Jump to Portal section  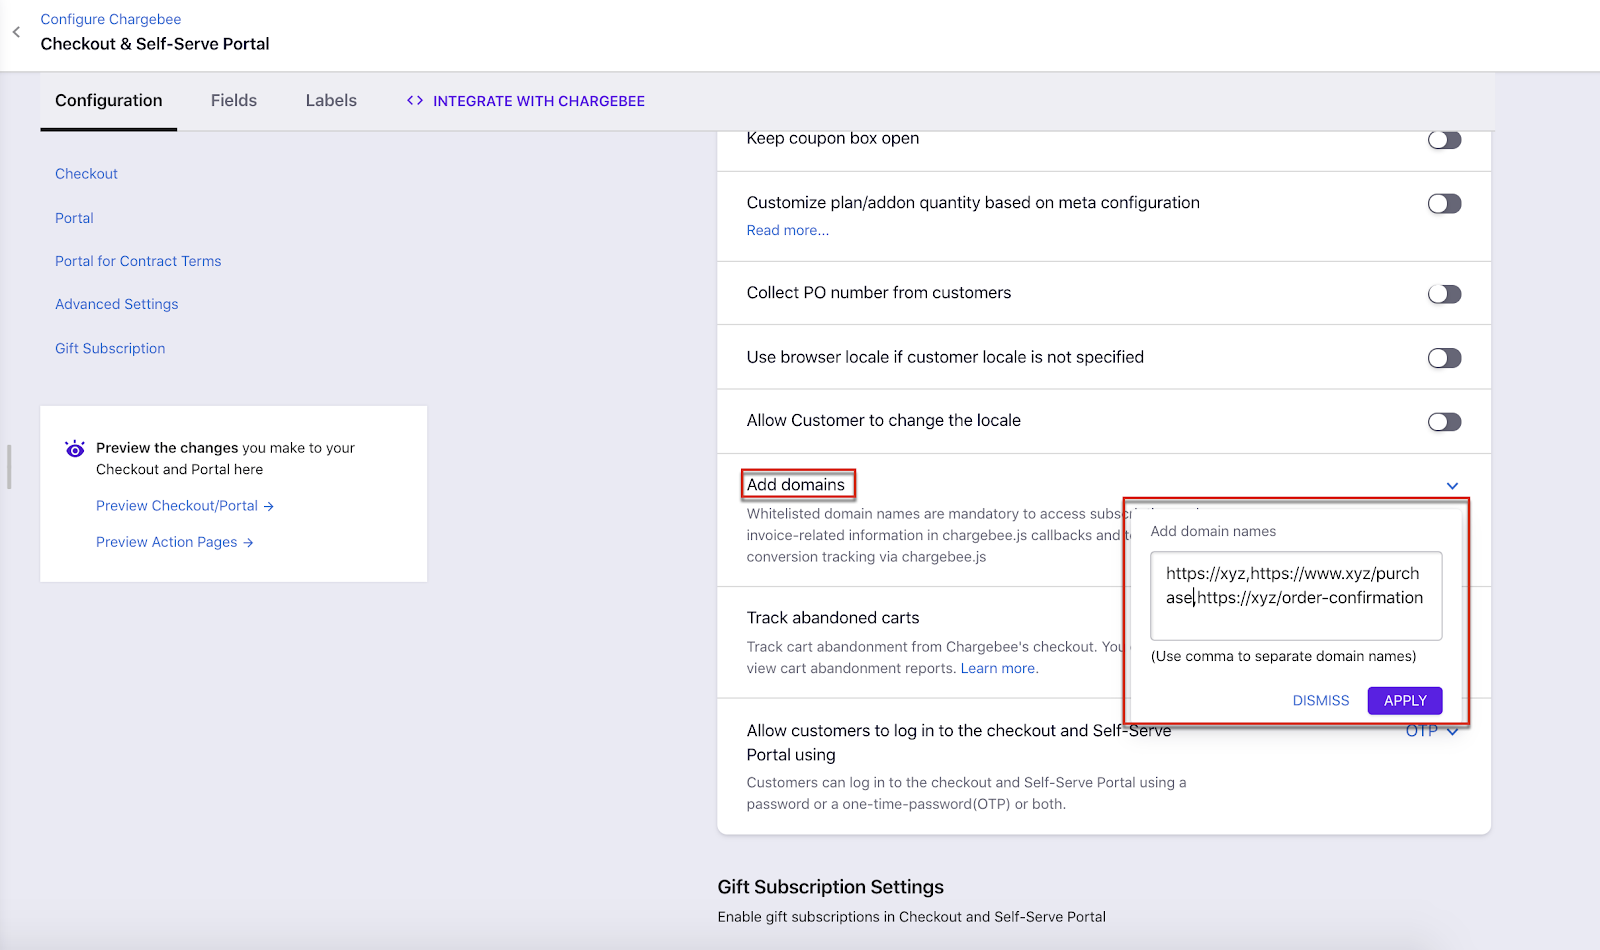74,218
